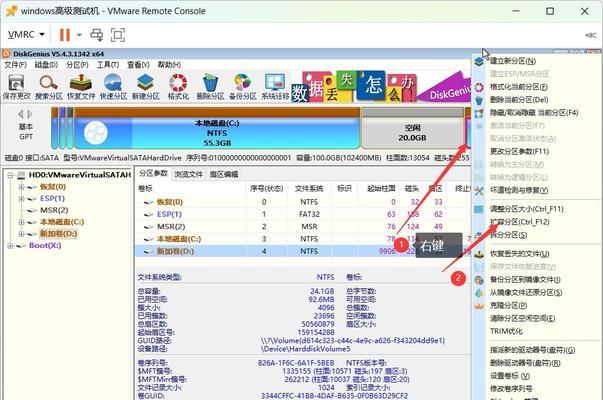
Task: Select MSR(2) in the disk tree
Action: (54, 210)
